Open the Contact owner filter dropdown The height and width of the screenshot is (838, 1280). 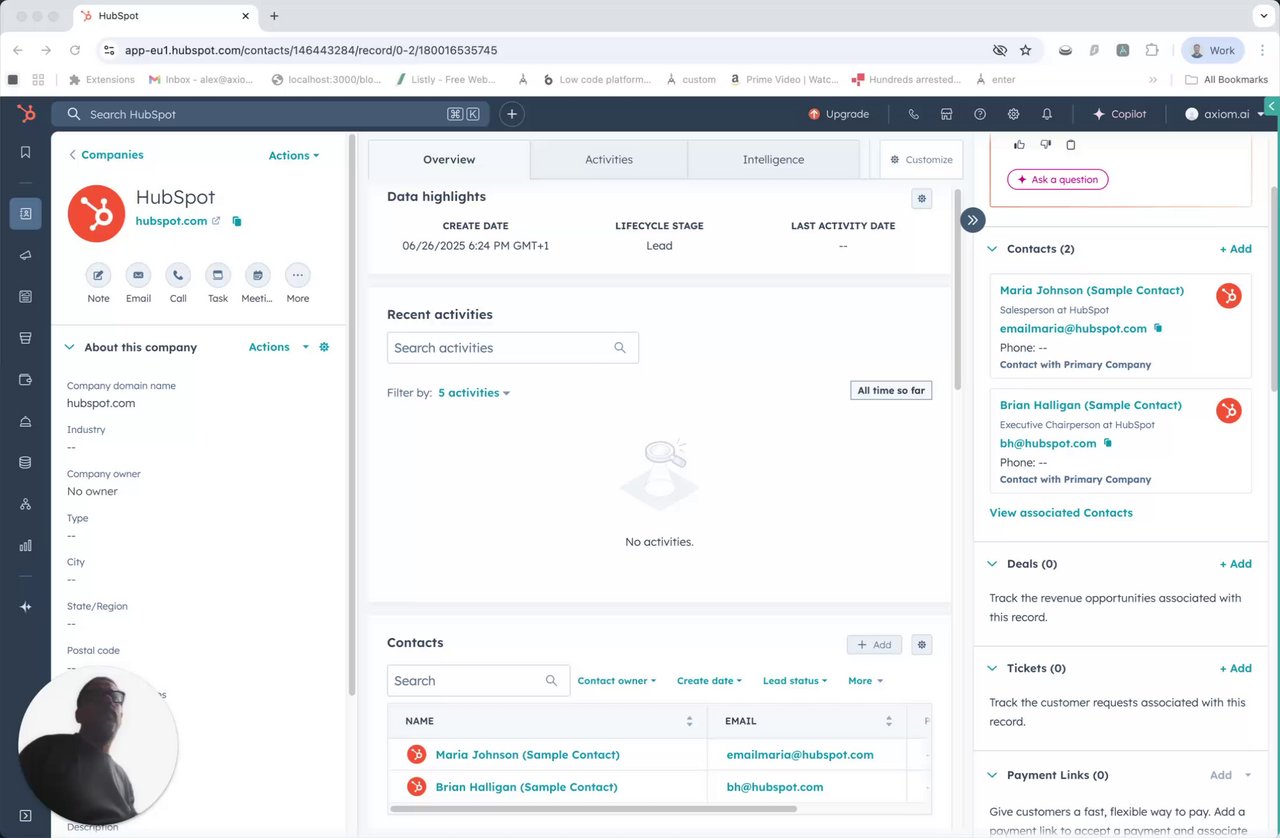tap(617, 681)
